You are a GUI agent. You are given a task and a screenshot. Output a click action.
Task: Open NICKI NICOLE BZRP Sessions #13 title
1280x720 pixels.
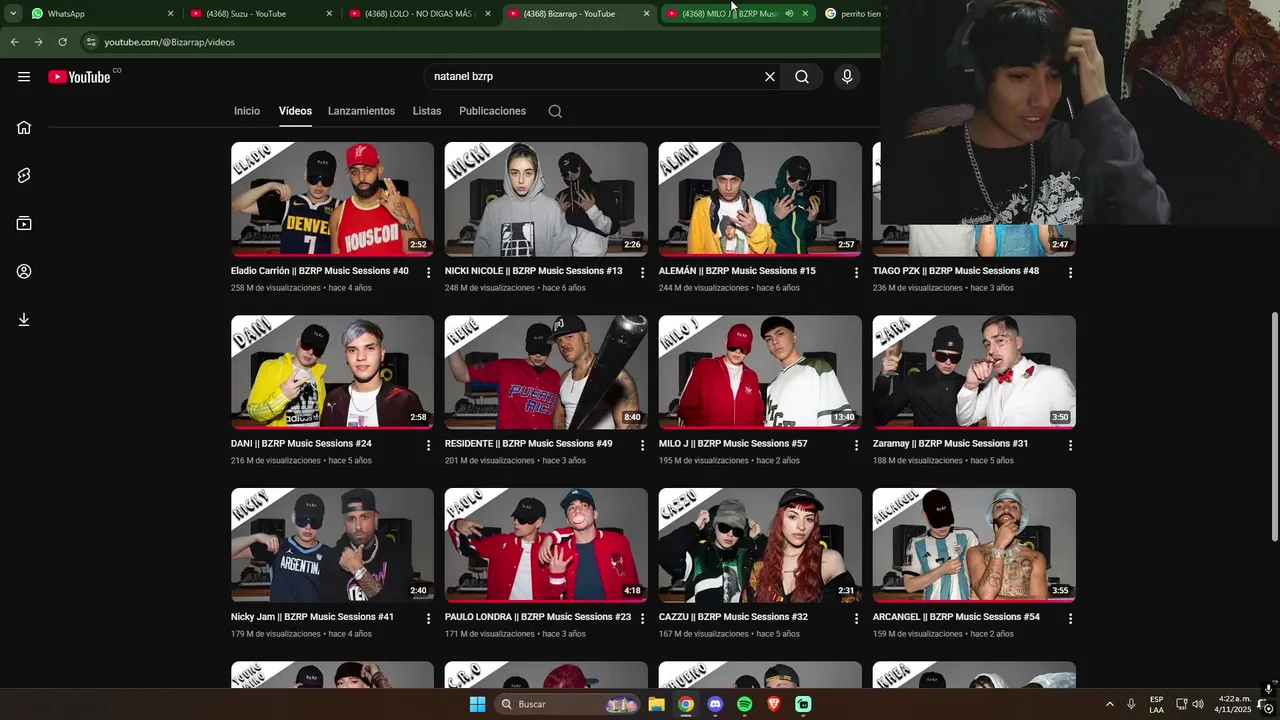533,271
